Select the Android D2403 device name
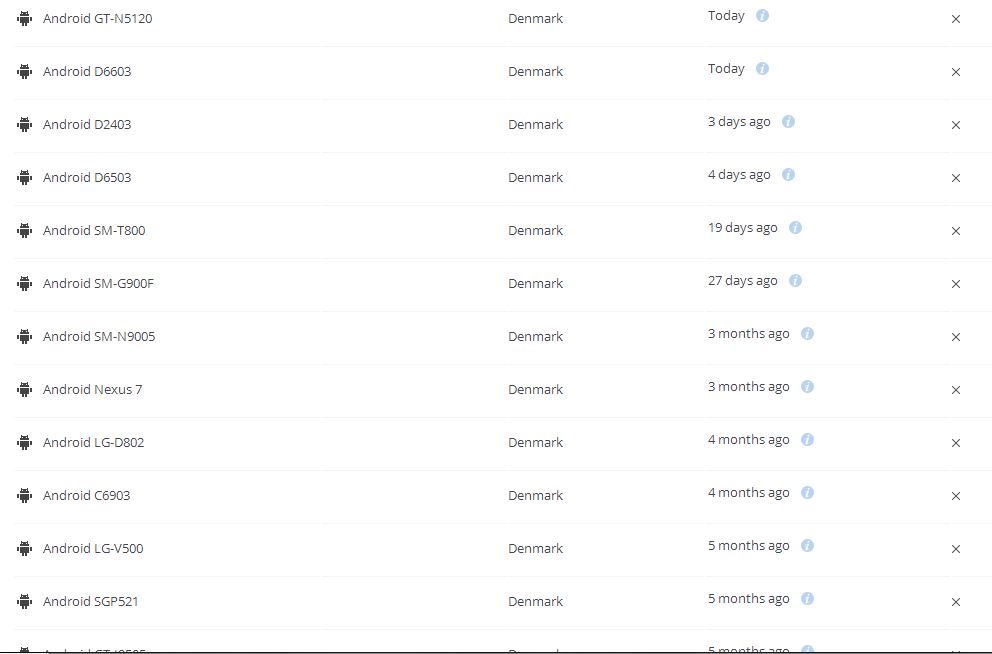The width and height of the screenshot is (992, 654). 87,125
